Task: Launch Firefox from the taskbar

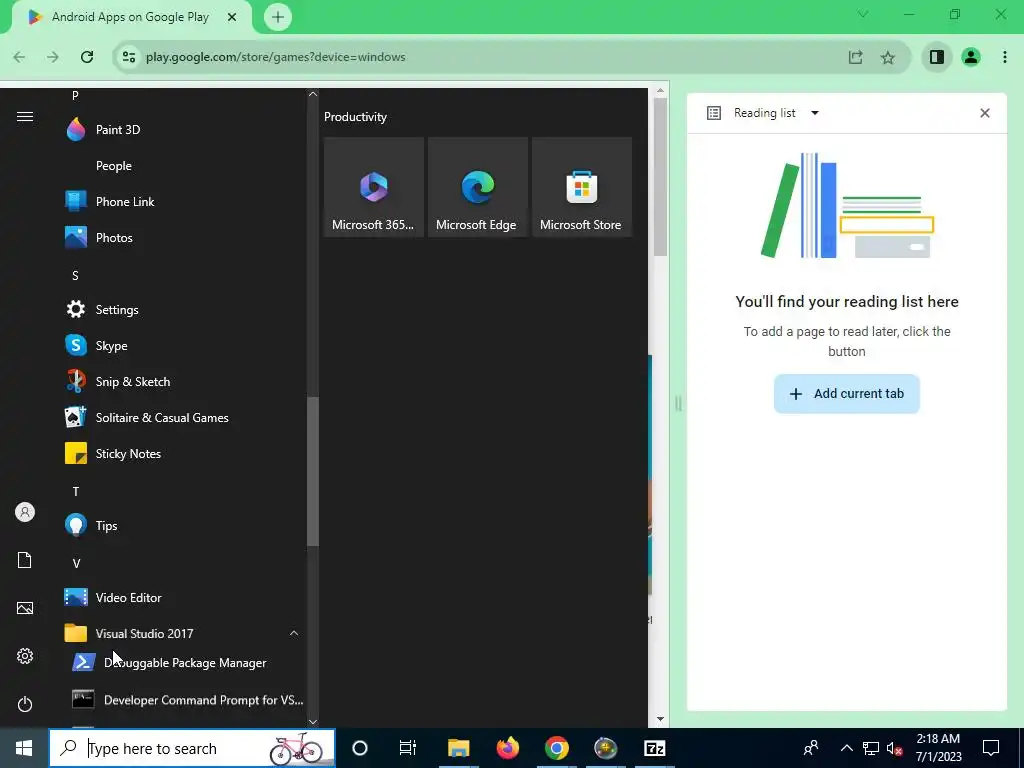Action: tap(507, 748)
